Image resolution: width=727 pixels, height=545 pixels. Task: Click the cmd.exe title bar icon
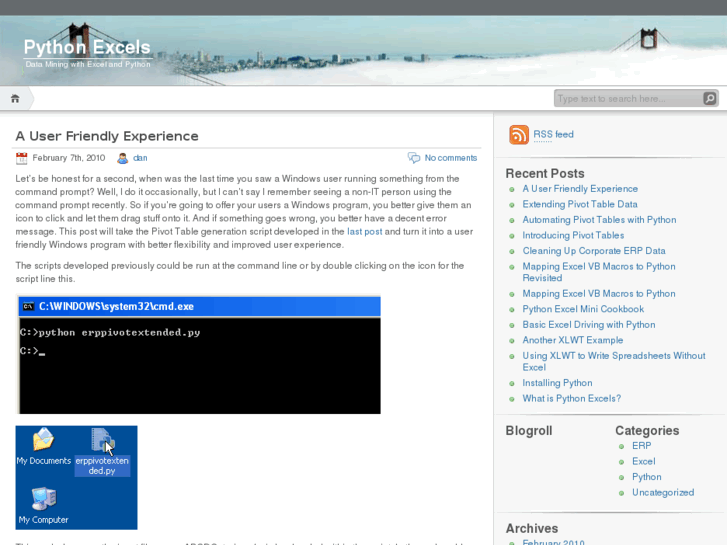click(29, 306)
